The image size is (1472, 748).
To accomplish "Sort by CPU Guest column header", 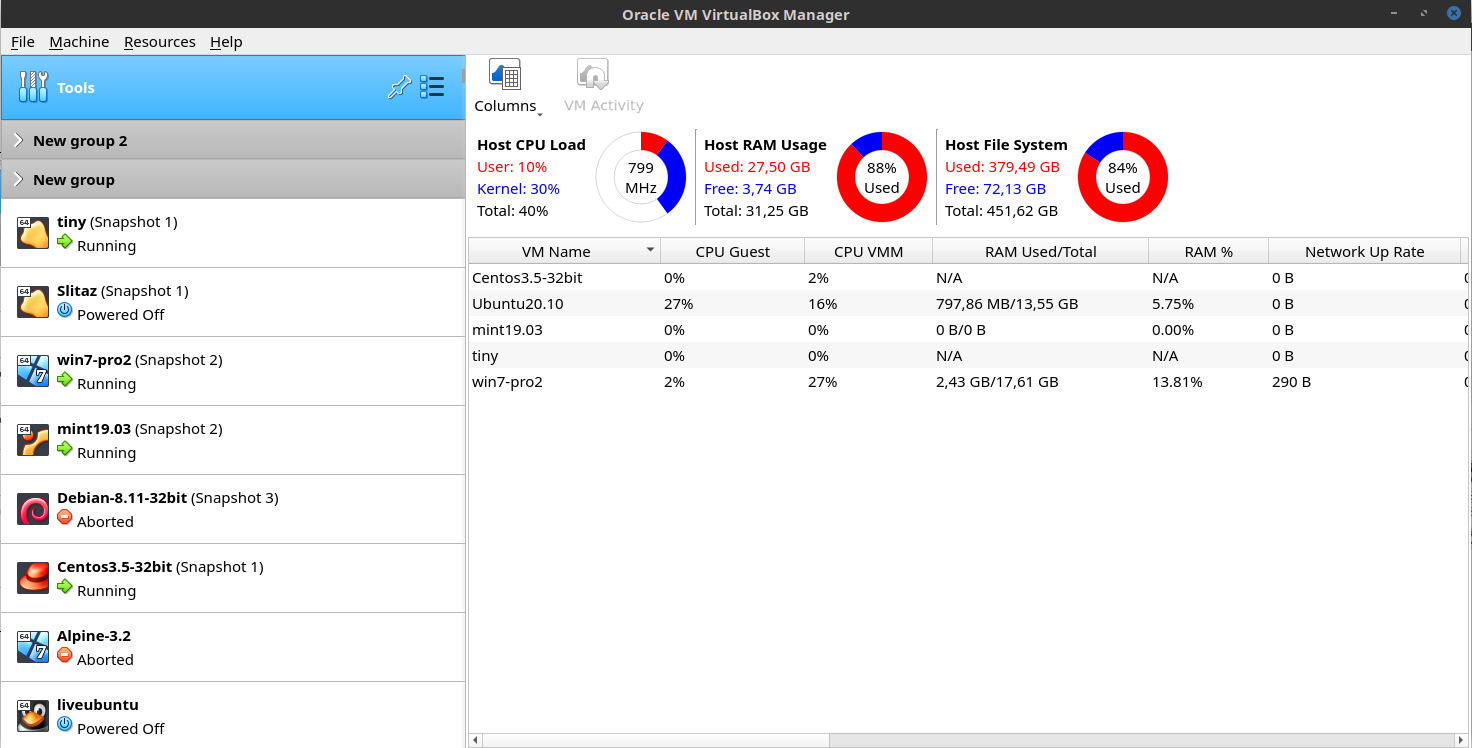I will [x=733, y=251].
